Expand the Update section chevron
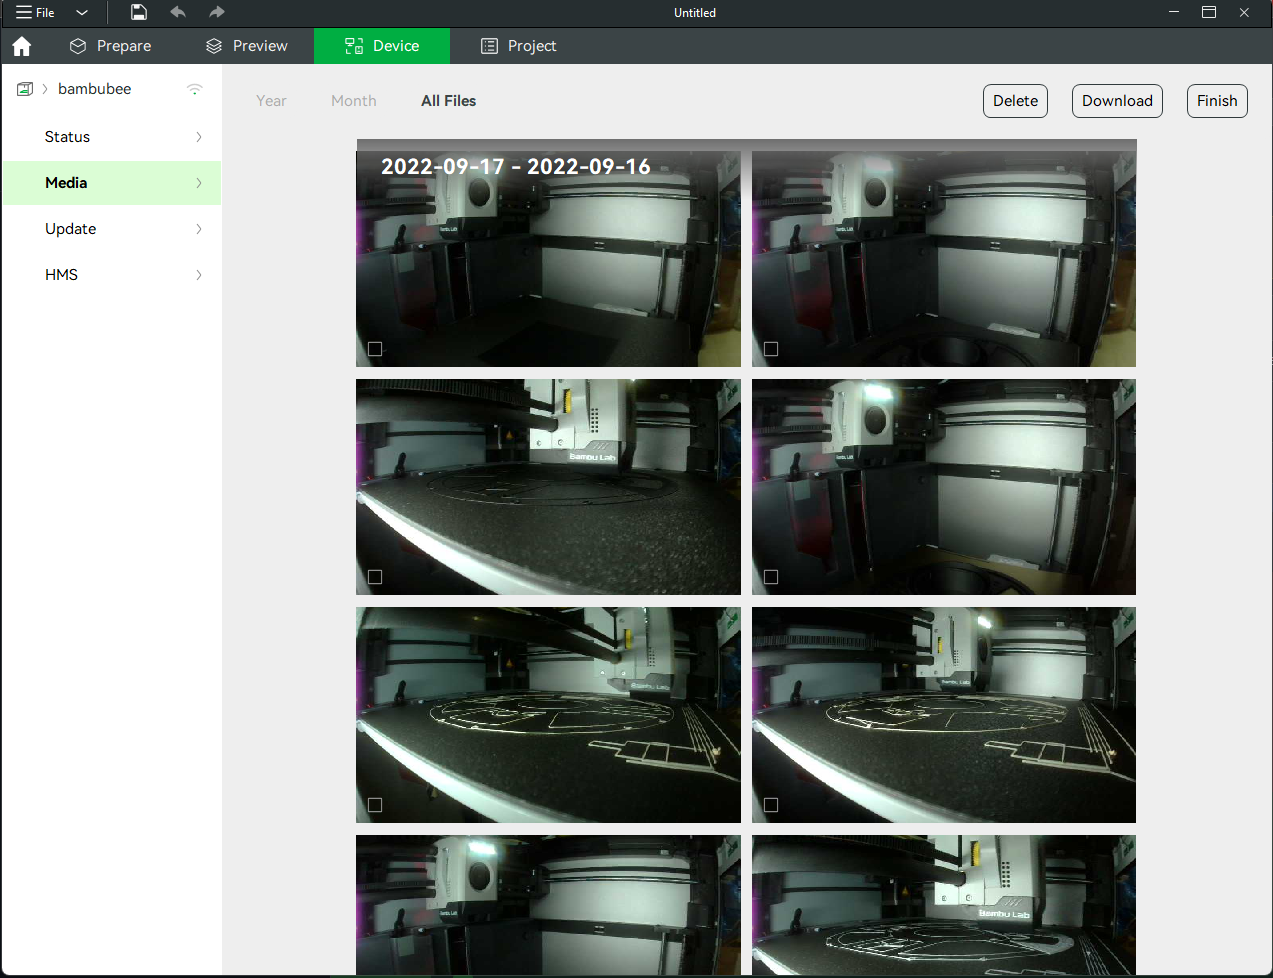Viewport: 1273px width, 978px height. coord(199,229)
